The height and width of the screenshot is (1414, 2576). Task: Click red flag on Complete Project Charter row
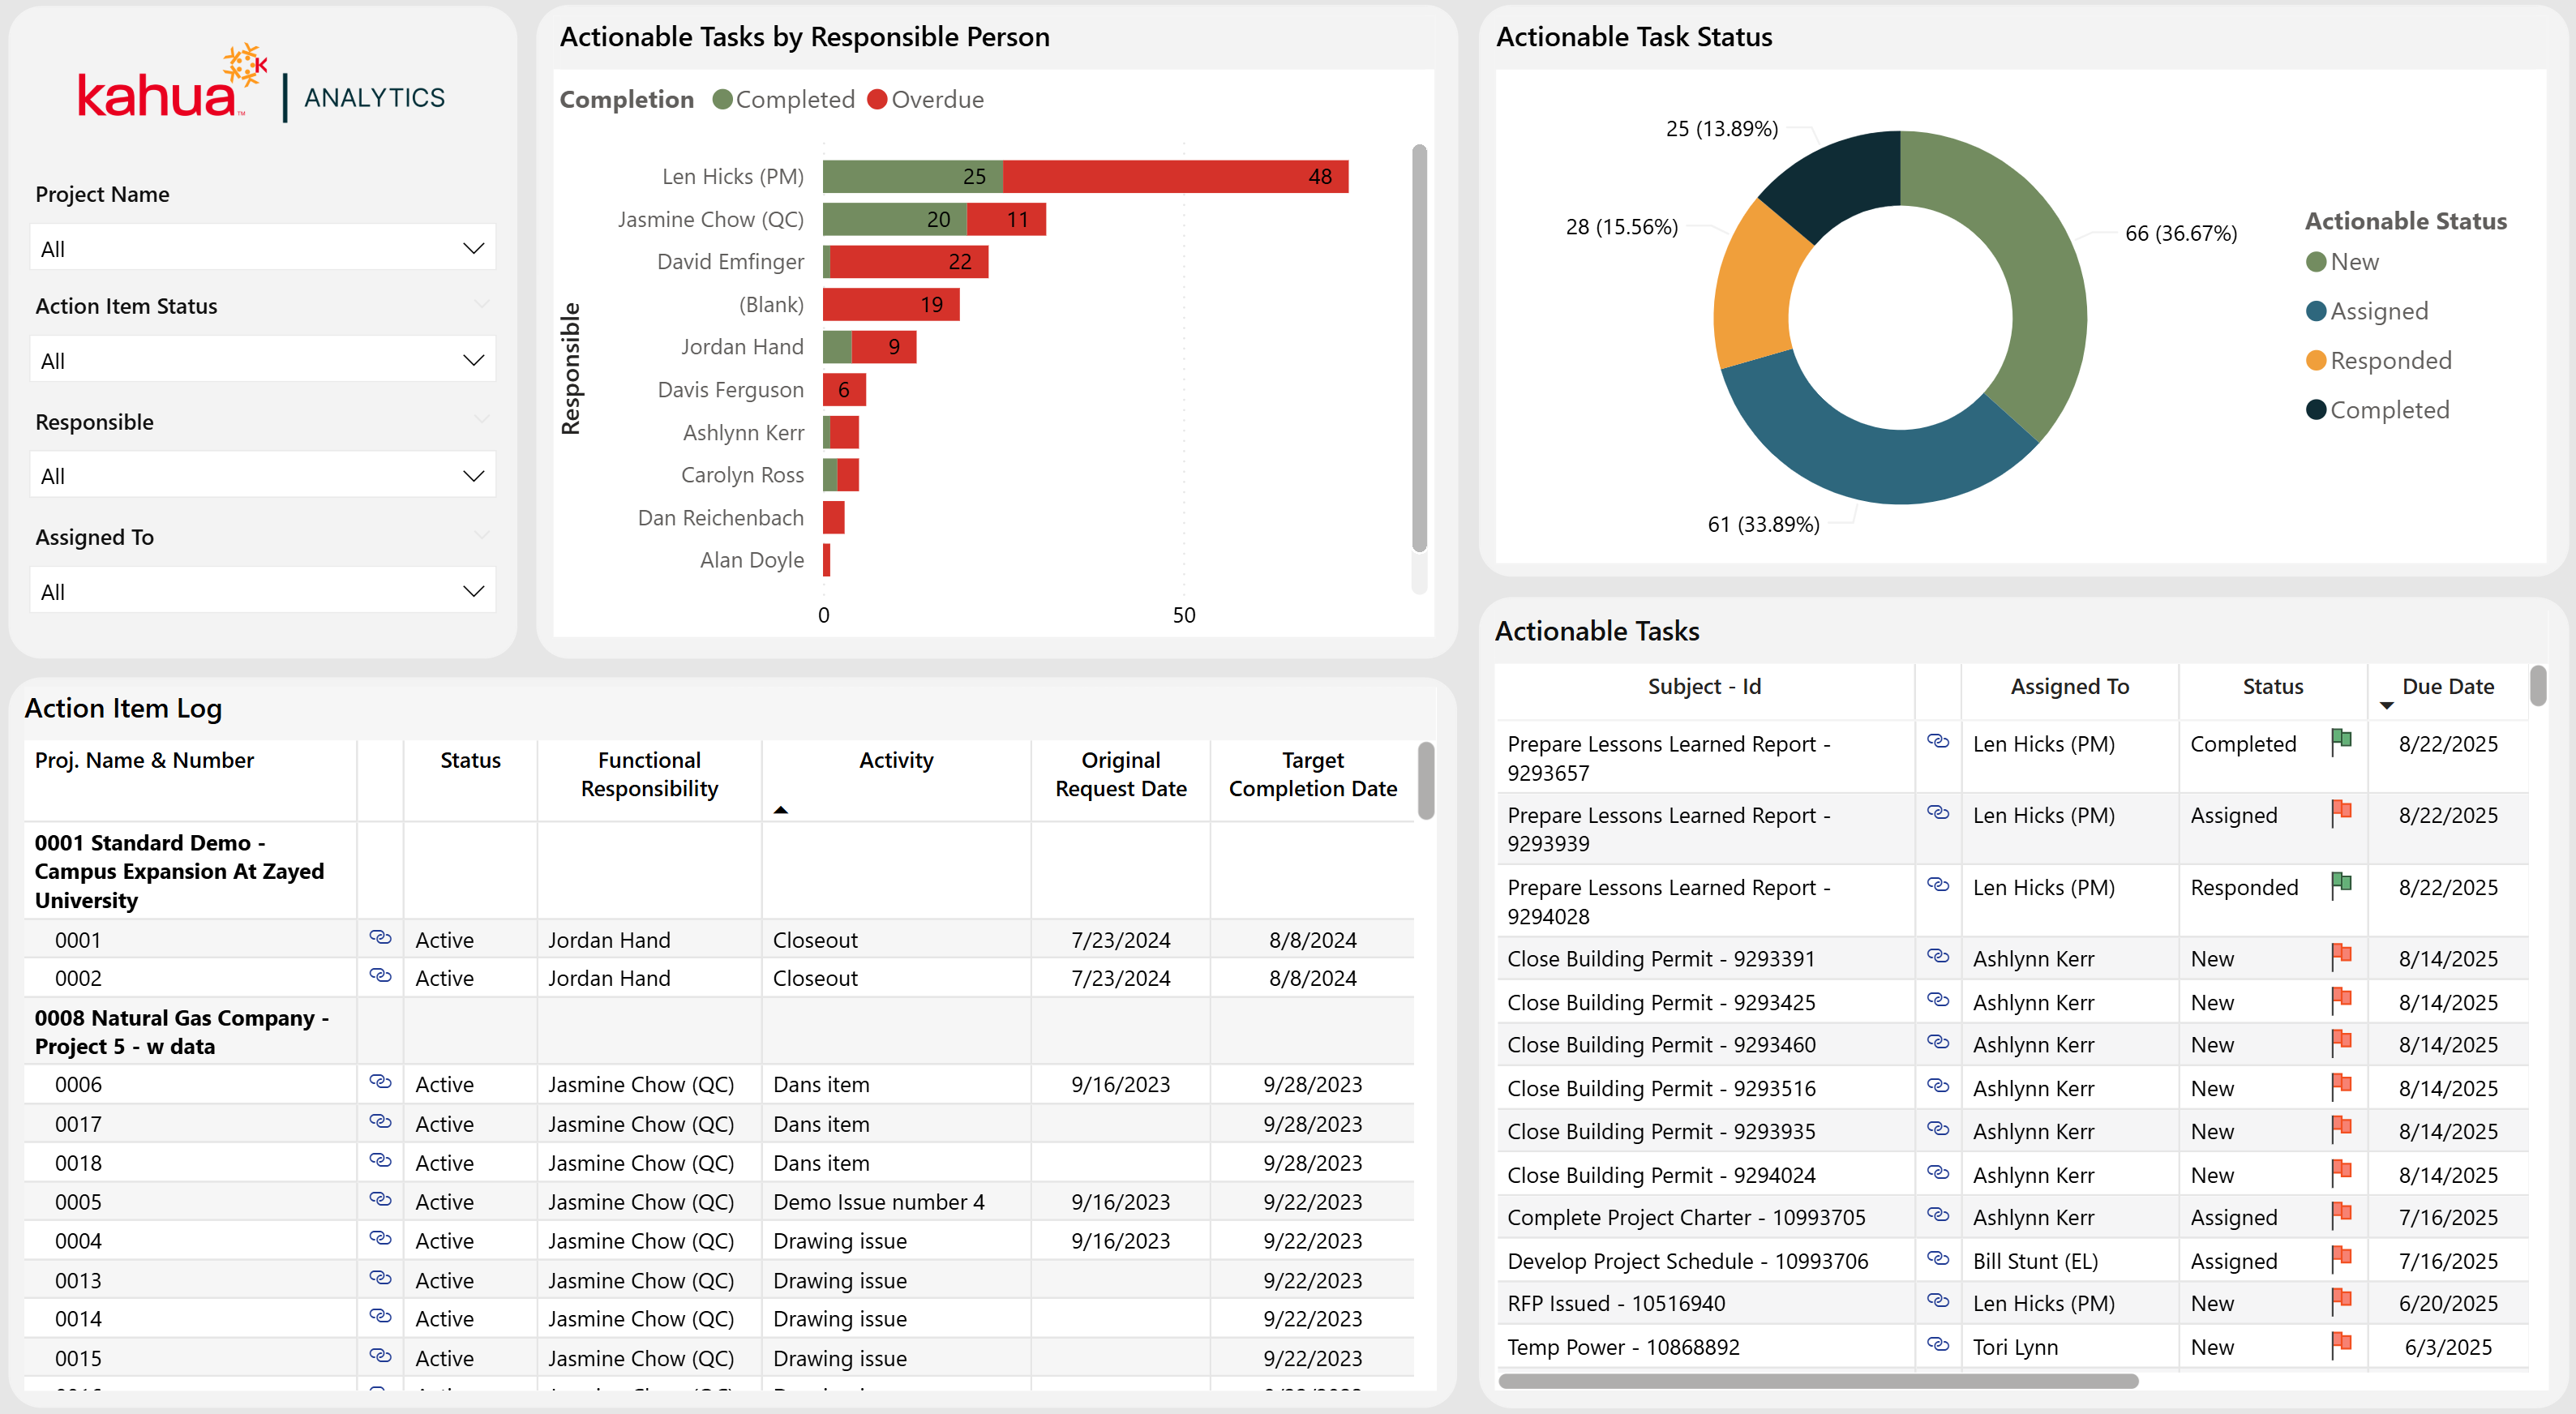click(2341, 1215)
